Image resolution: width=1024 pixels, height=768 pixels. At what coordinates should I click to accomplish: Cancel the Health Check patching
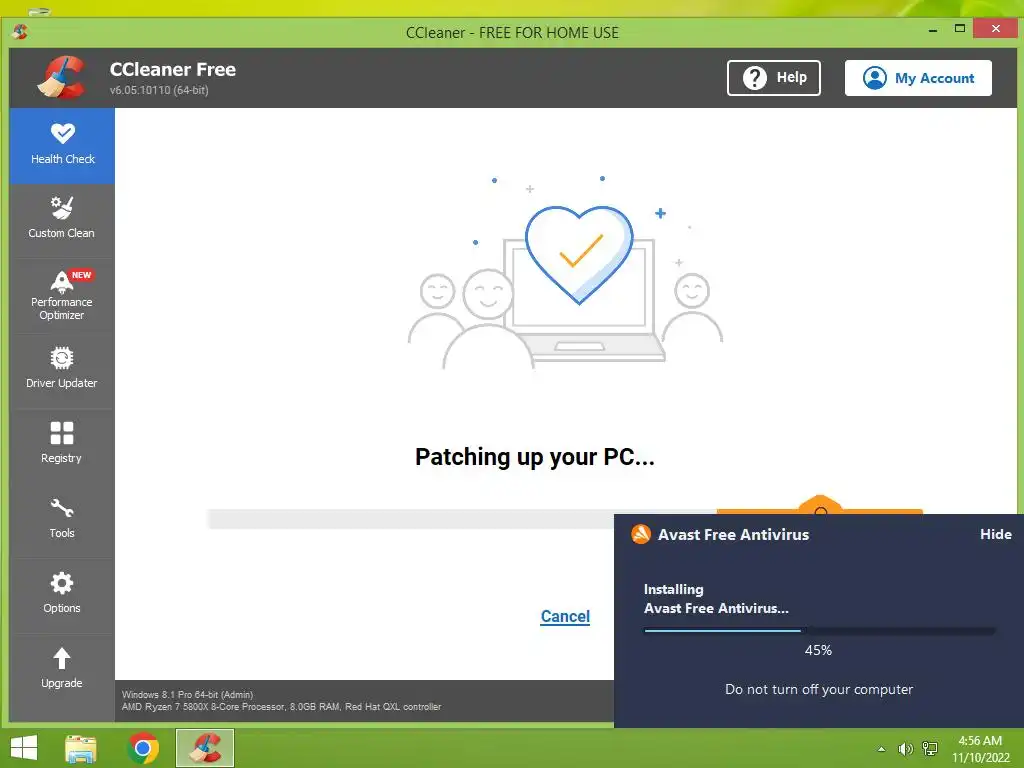(565, 616)
